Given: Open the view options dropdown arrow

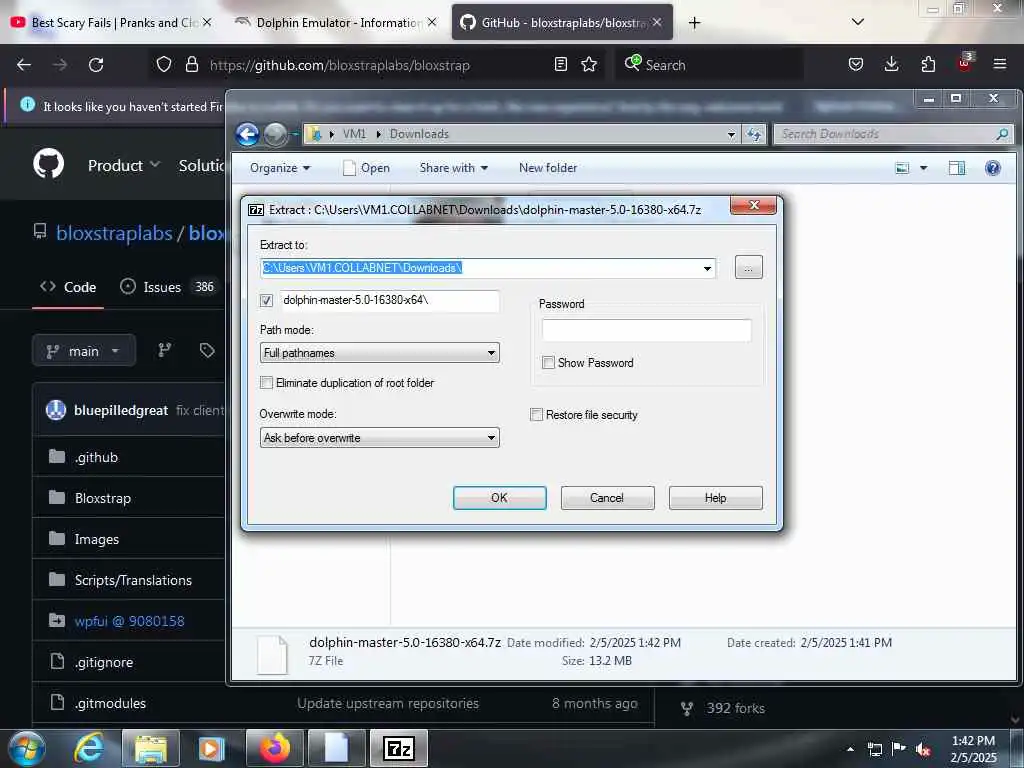Looking at the screenshot, I should [923, 168].
